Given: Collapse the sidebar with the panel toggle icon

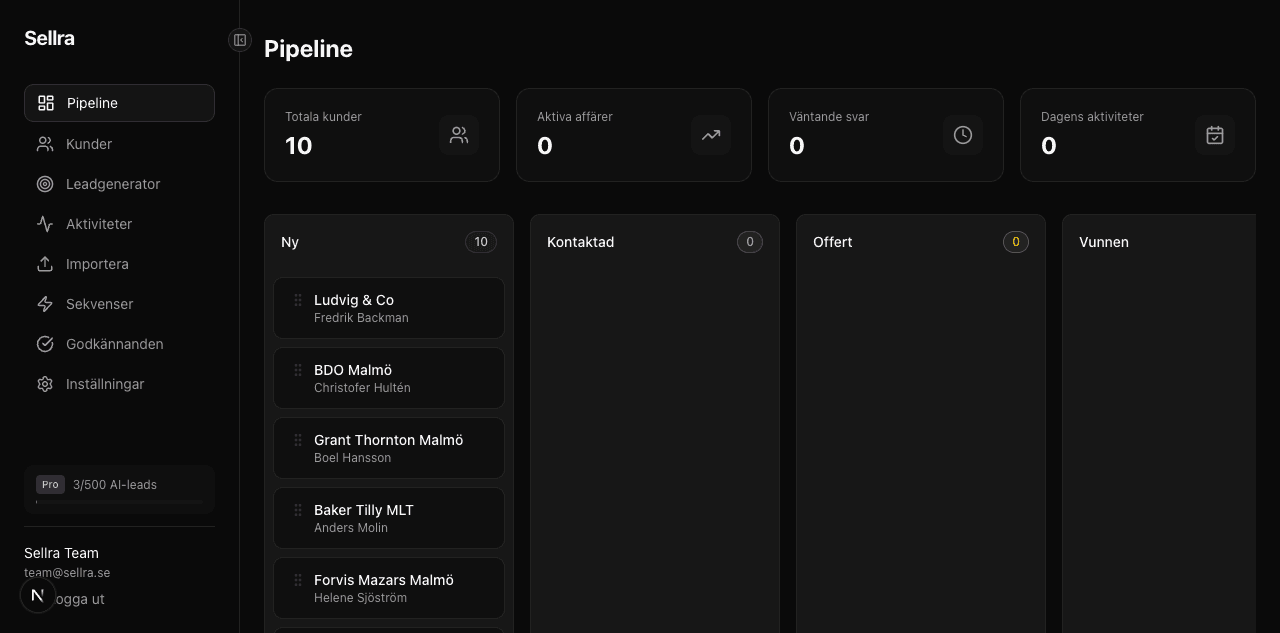Looking at the screenshot, I should click(239, 40).
